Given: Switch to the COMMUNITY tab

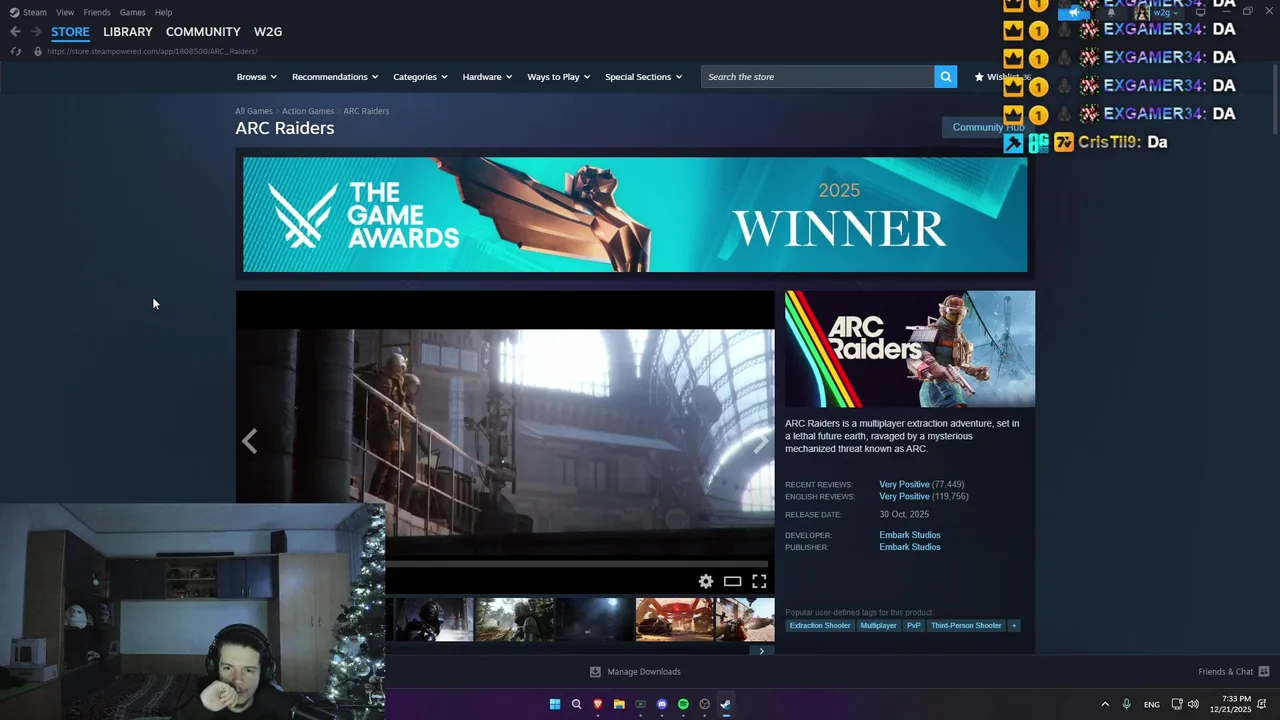Looking at the screenshot, I should [203, 32].
